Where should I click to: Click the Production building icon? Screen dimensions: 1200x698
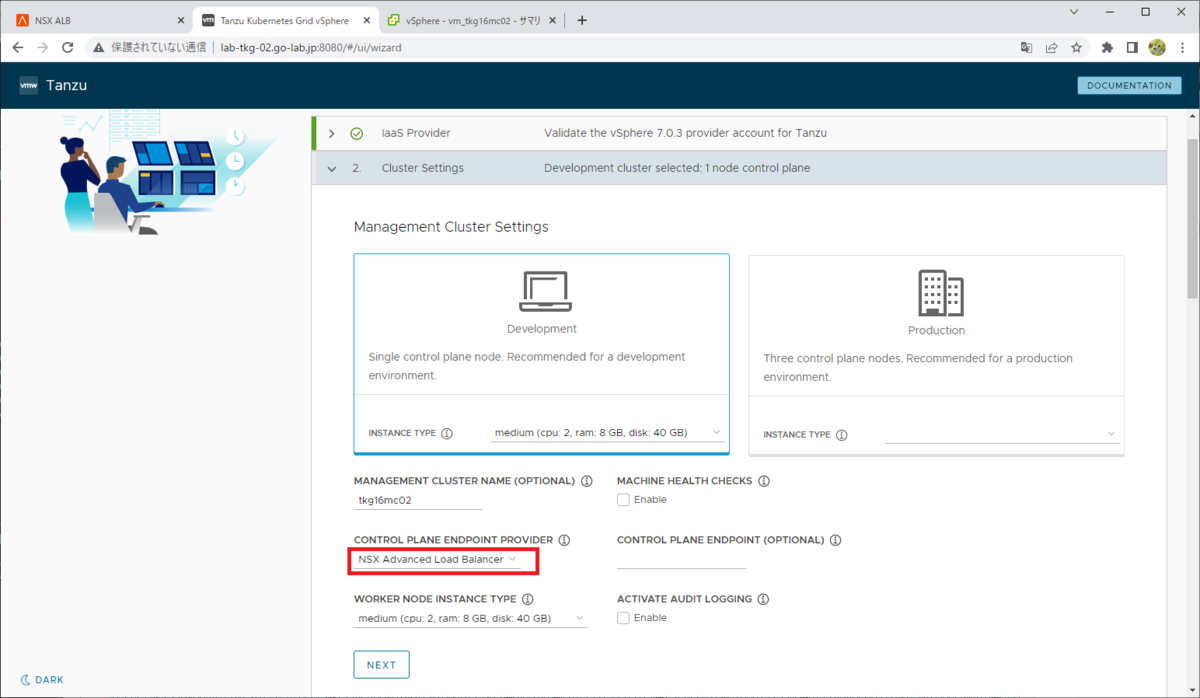click(940, 293)
